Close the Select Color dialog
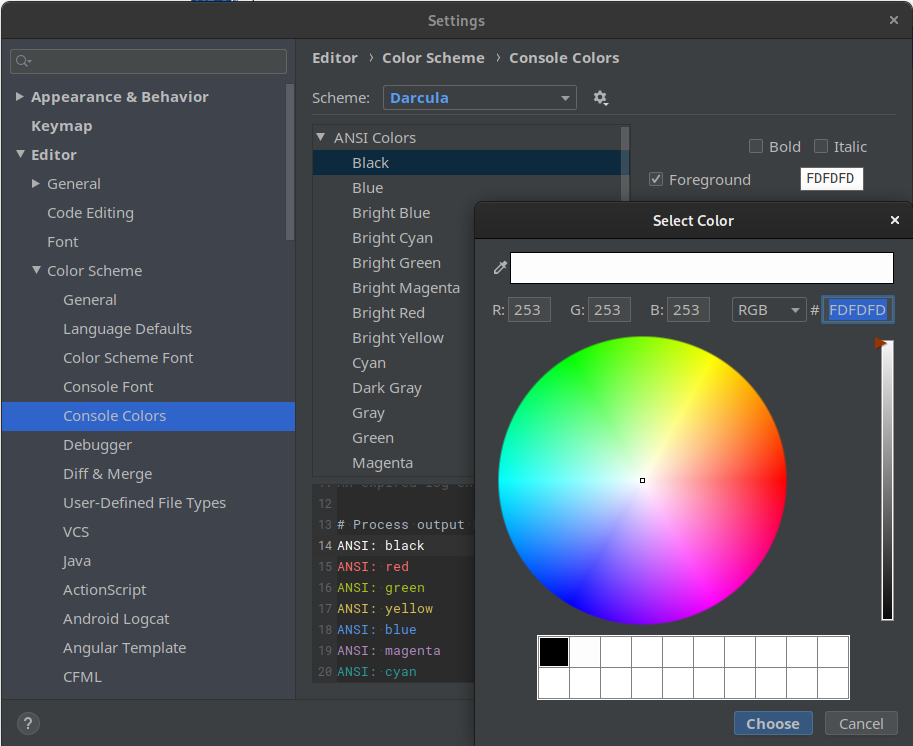Image resolution: width=913 pixels, height=746 pixels. pos(894,220)
